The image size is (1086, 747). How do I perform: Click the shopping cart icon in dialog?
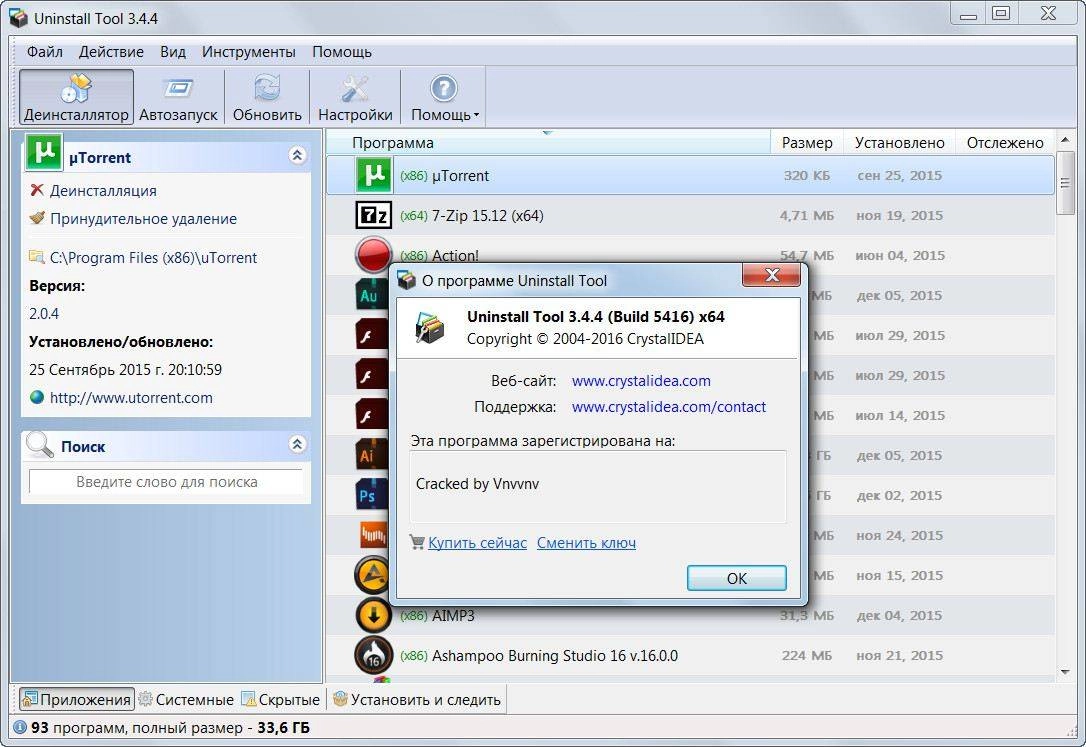pyautogui.click(x=417, y=542)
